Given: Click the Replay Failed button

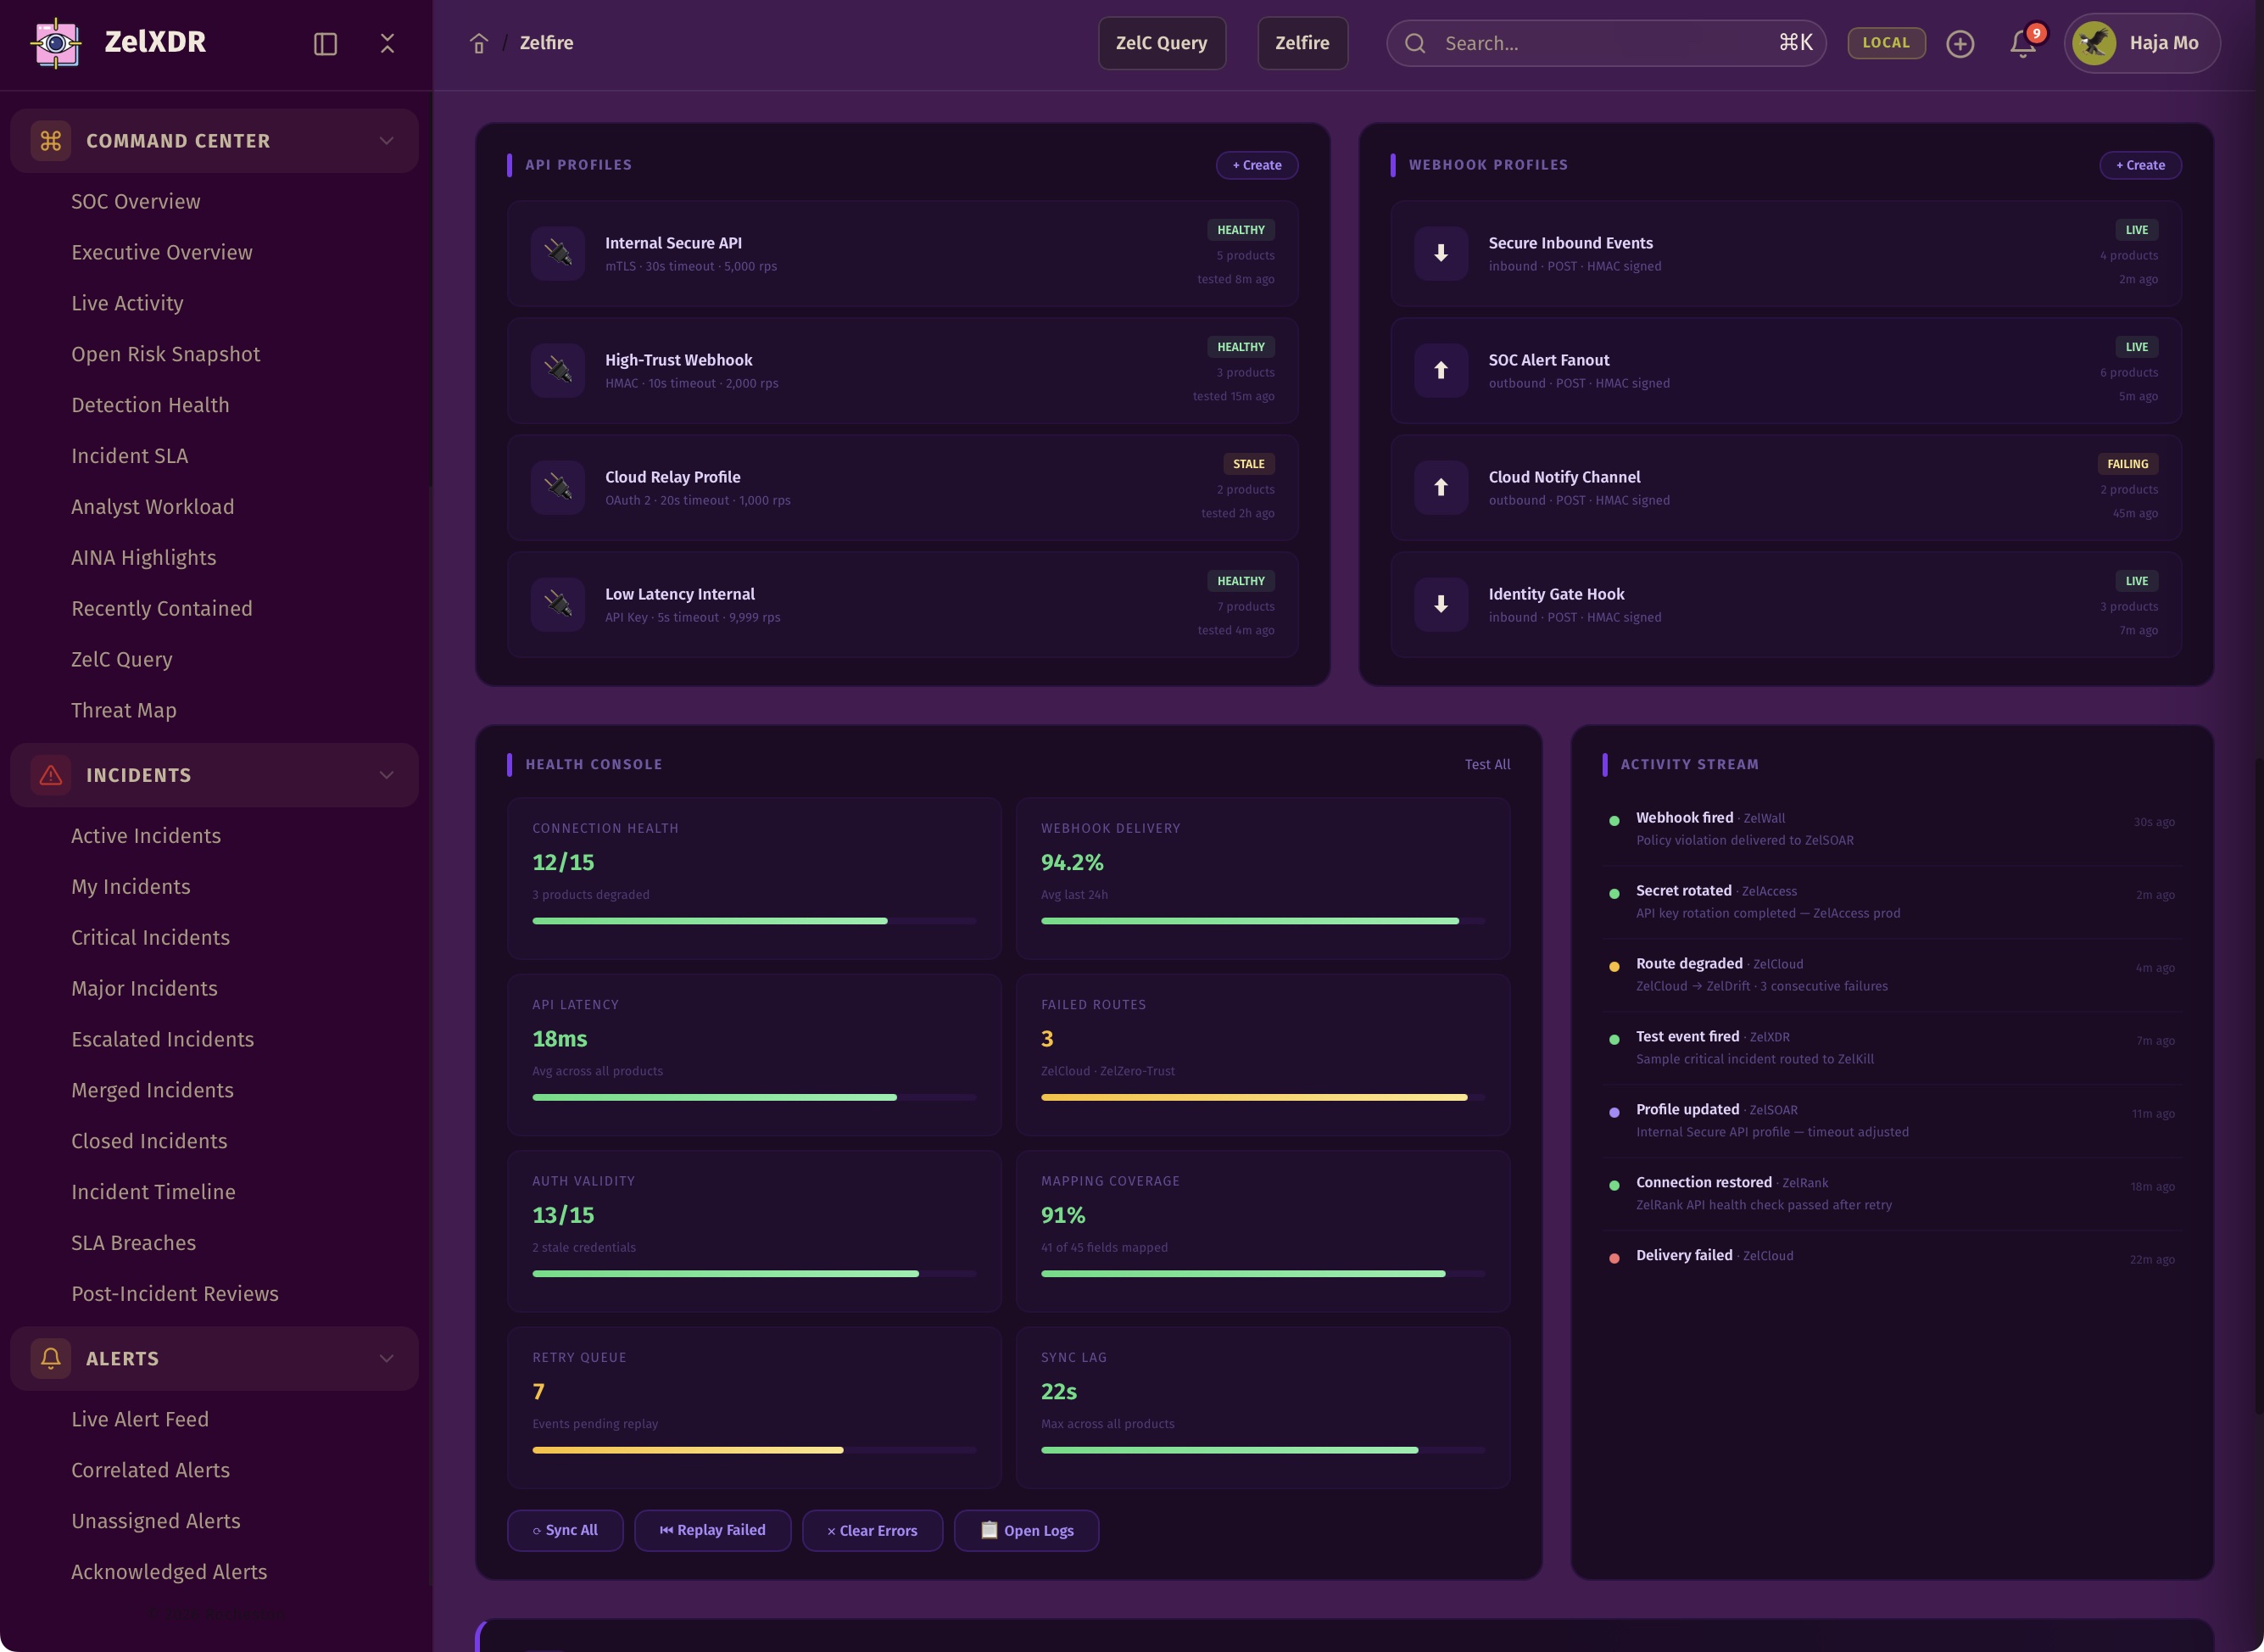Looking at the screenshot, I should [712, 1530].
